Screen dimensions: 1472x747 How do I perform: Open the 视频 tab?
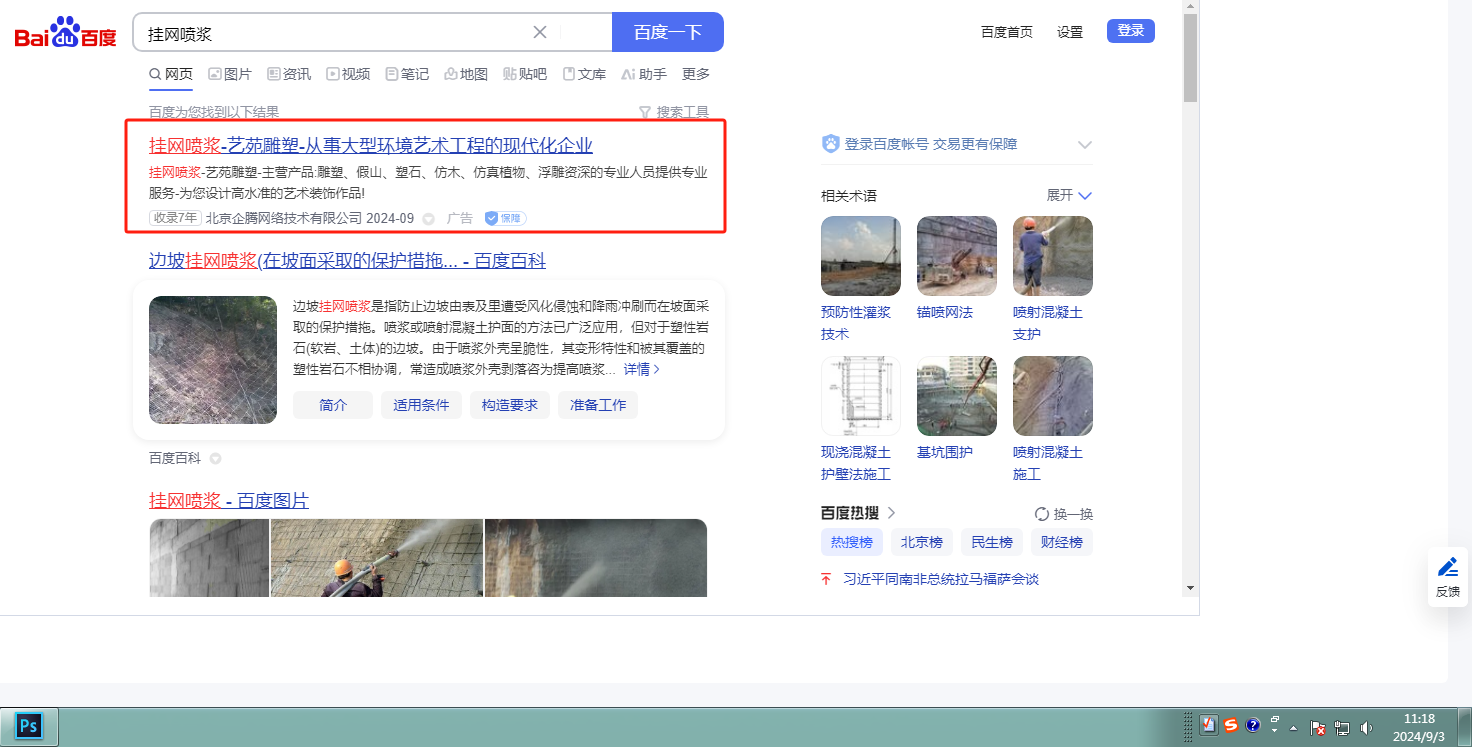point(348,74)
